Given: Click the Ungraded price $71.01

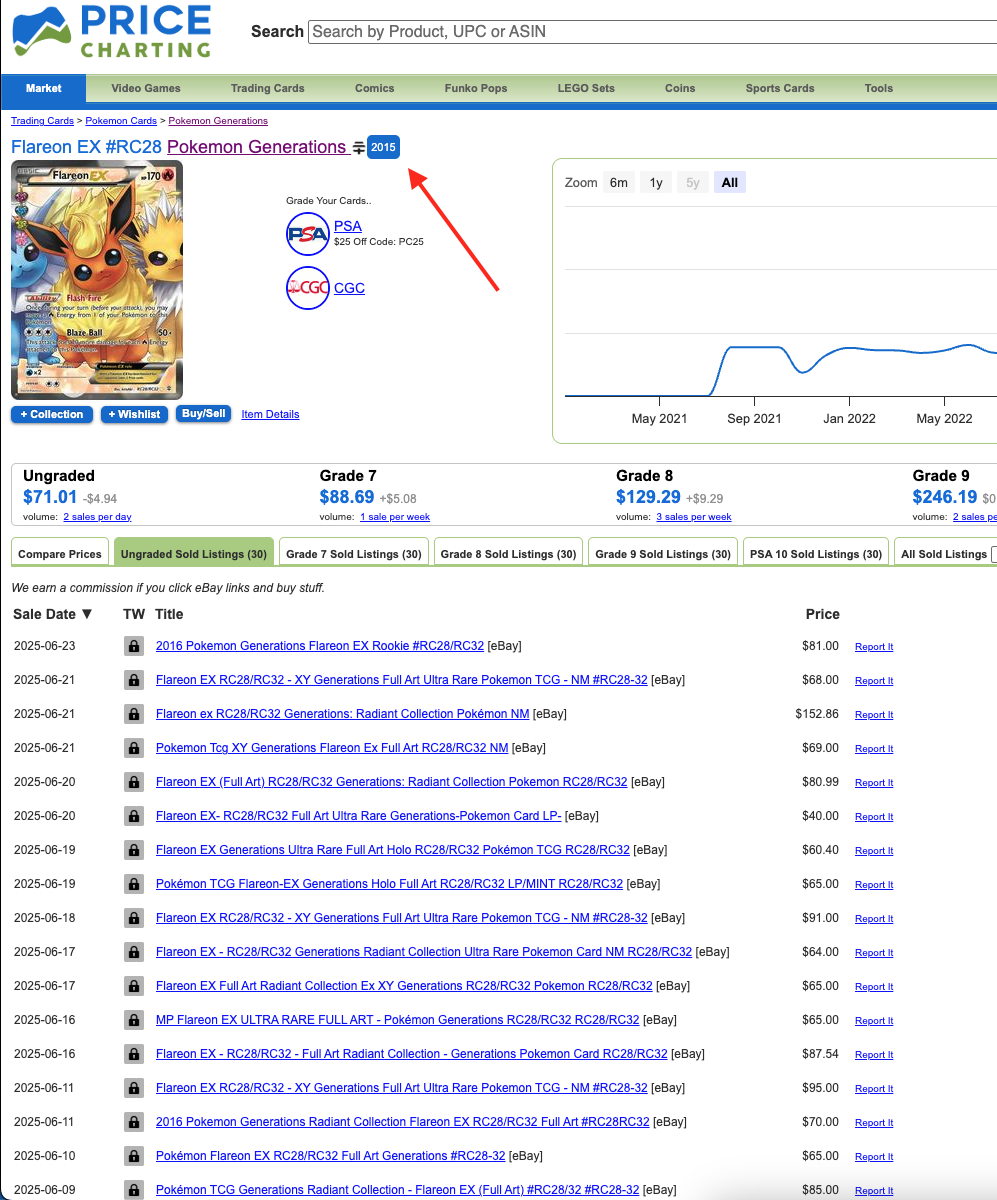Looking at the screenshot, I should (x=50, y=497).
